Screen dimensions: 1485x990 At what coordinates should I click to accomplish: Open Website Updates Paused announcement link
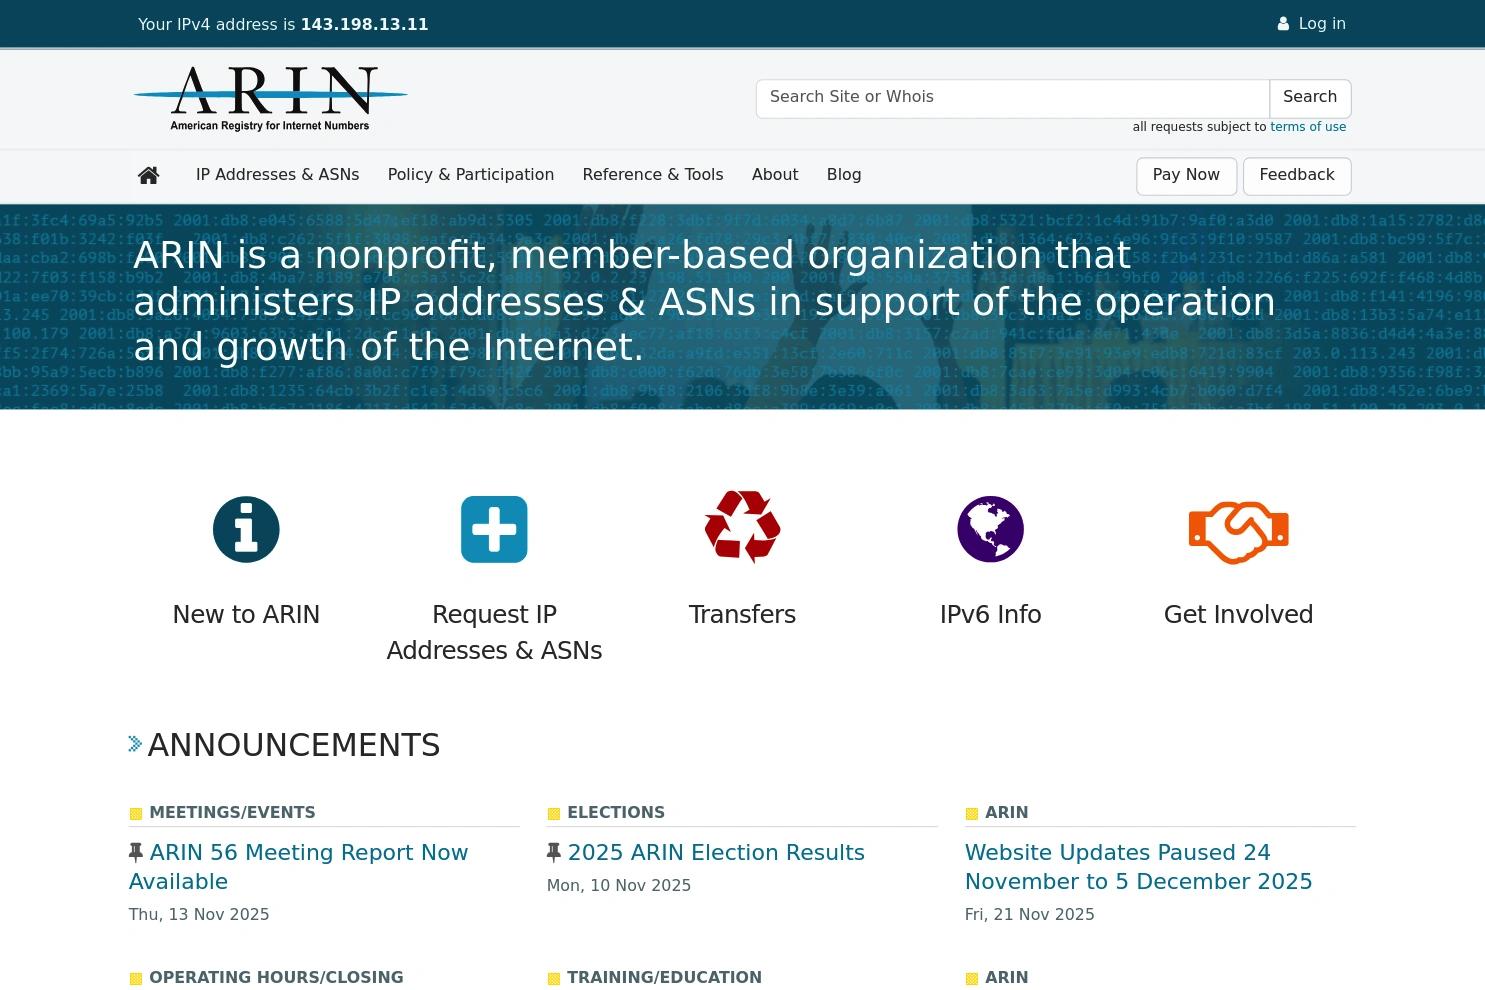1138,867
